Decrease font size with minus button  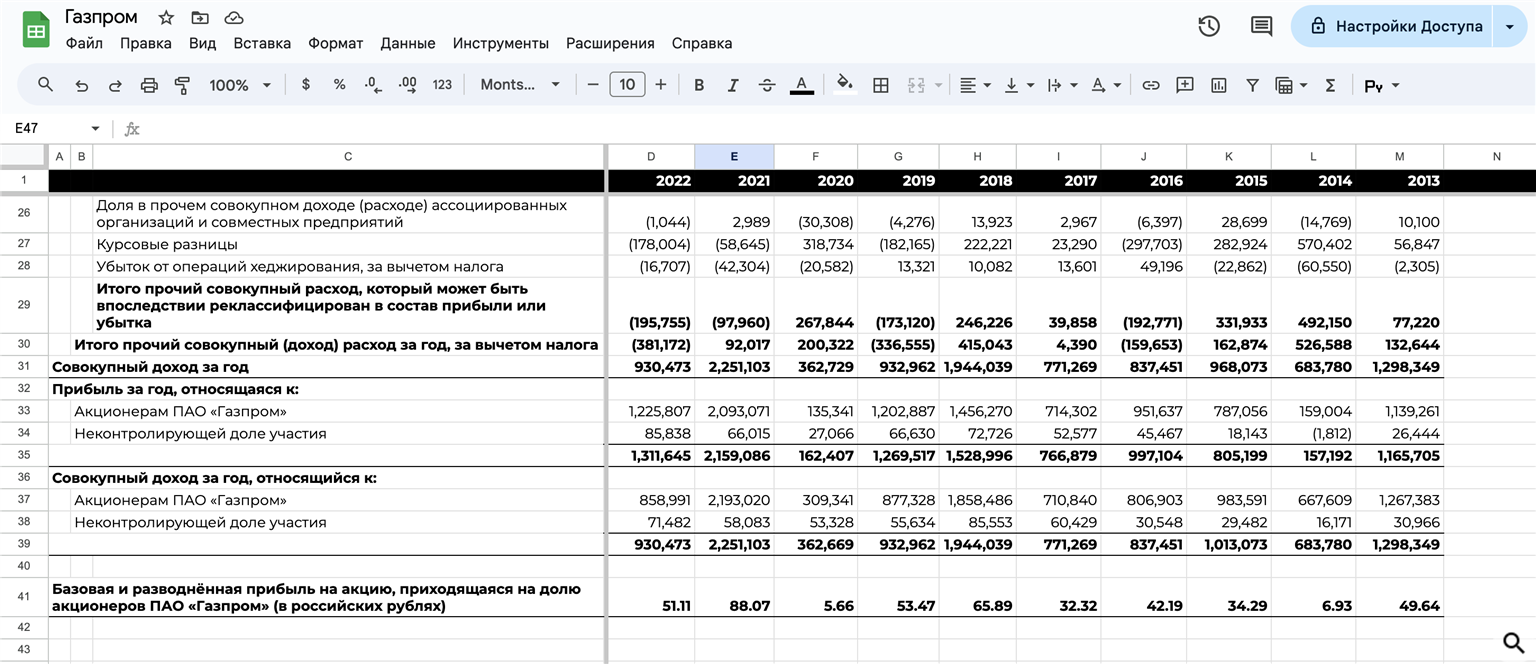pyautogui.click(x=593, y=85)
